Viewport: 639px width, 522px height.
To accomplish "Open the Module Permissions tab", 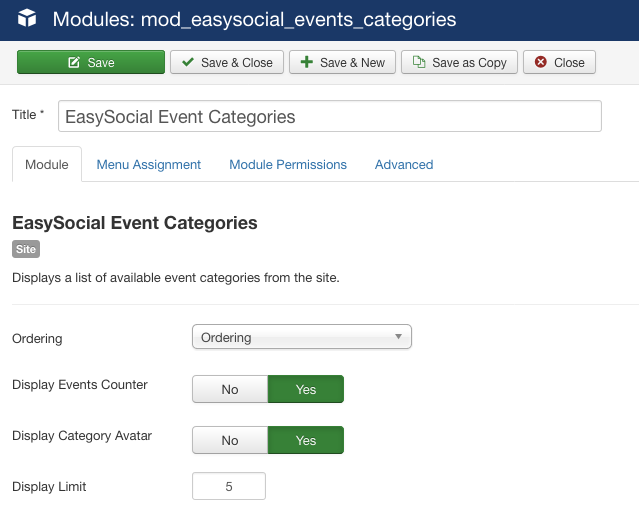I will 288,164.
